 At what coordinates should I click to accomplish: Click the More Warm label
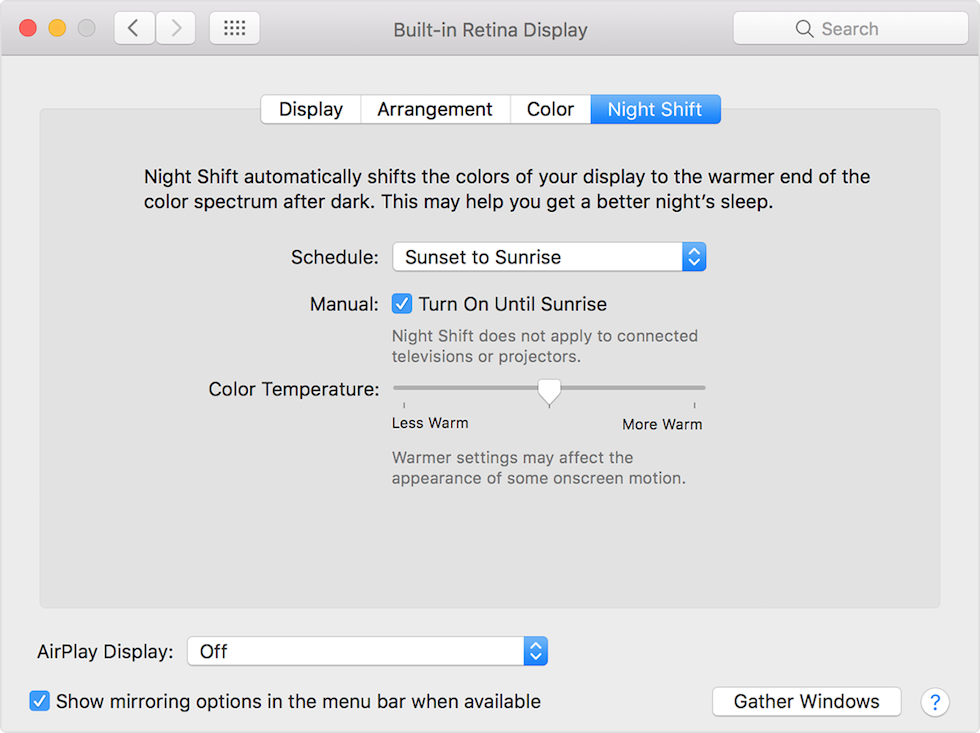[662, 424]
